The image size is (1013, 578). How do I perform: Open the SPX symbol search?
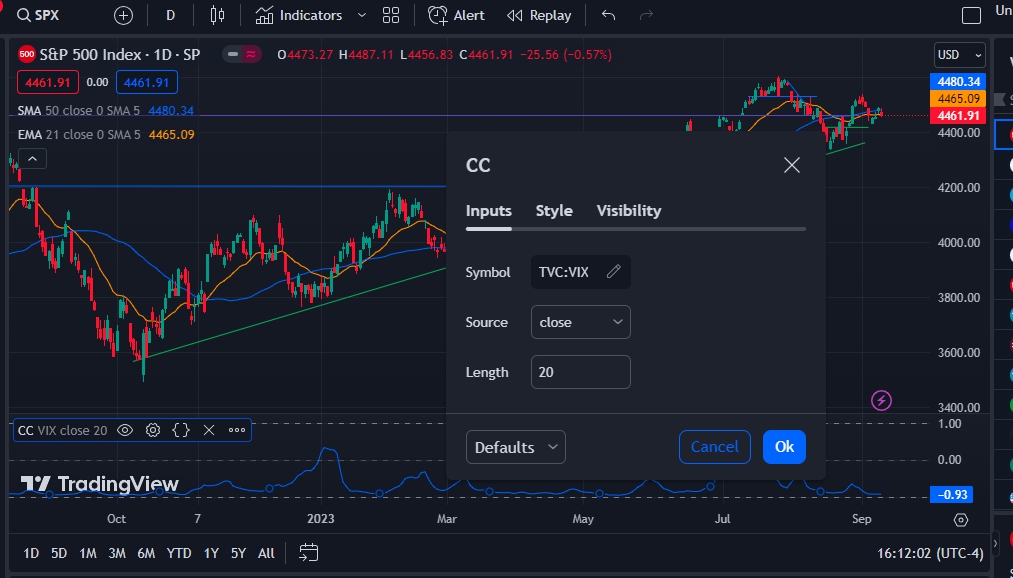tap(39, 15)
